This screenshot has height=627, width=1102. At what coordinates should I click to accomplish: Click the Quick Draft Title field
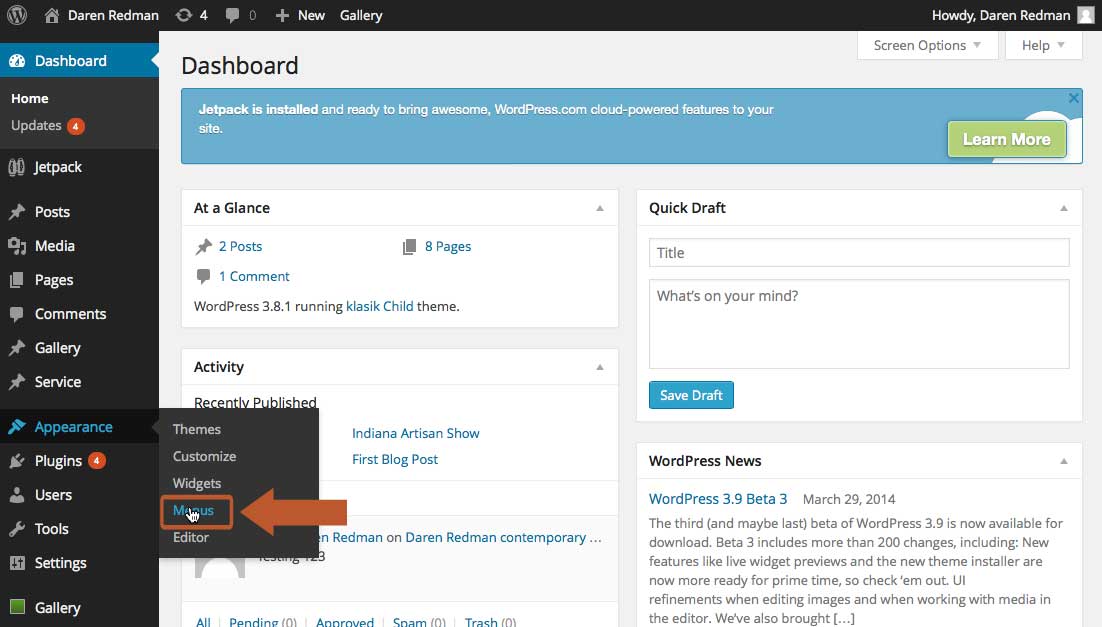(x=859, y=253)
